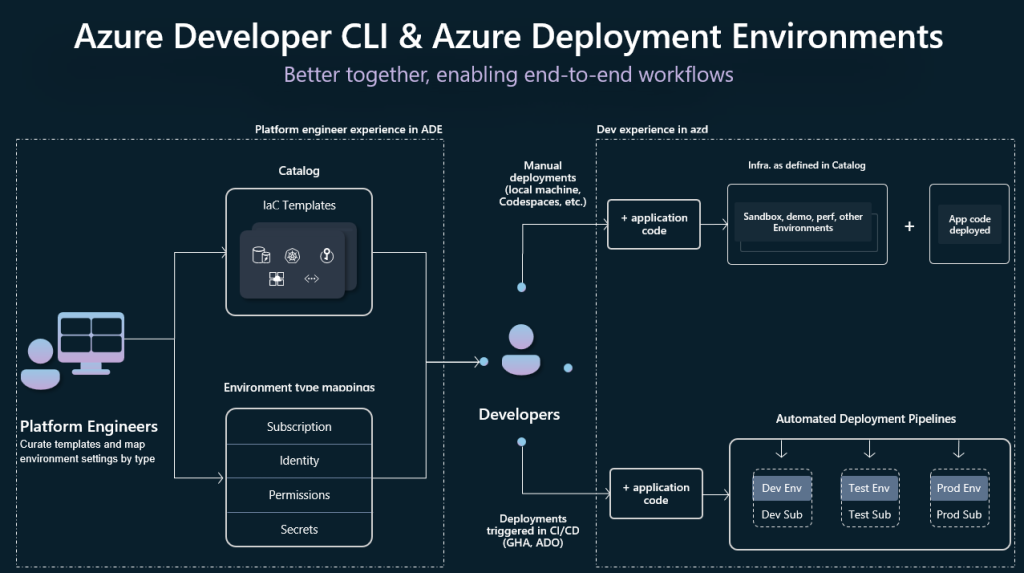The width and height of the screenshot is (1024, 573).
Task: Click the plus sign before App code deployed
Action: 909,226
